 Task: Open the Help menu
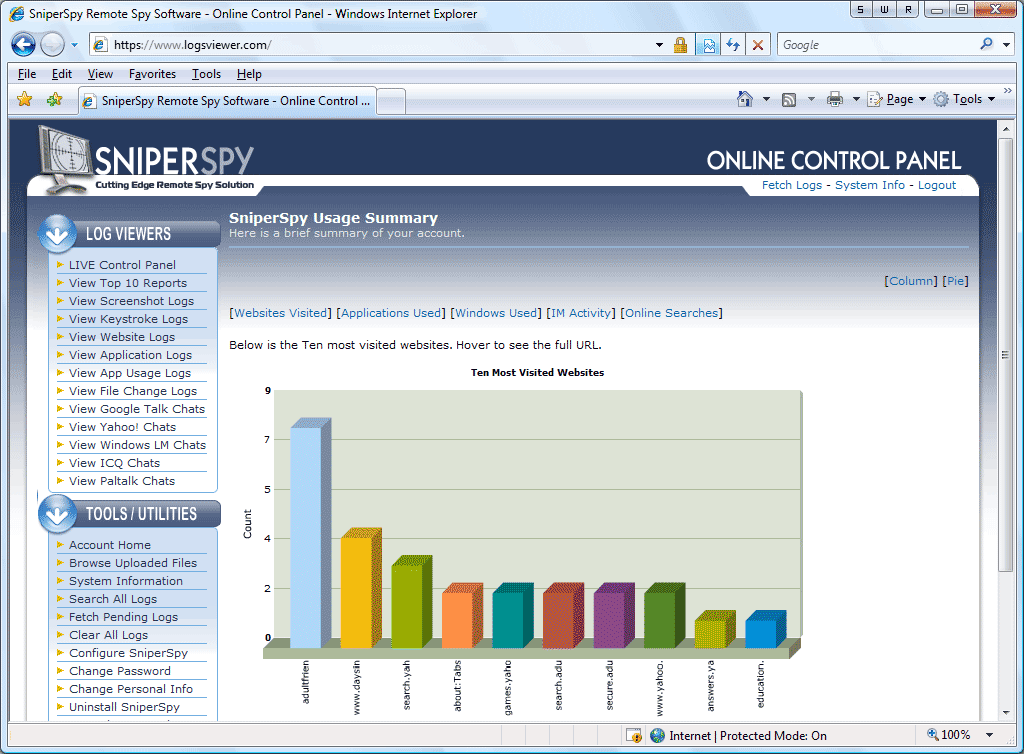249,74
